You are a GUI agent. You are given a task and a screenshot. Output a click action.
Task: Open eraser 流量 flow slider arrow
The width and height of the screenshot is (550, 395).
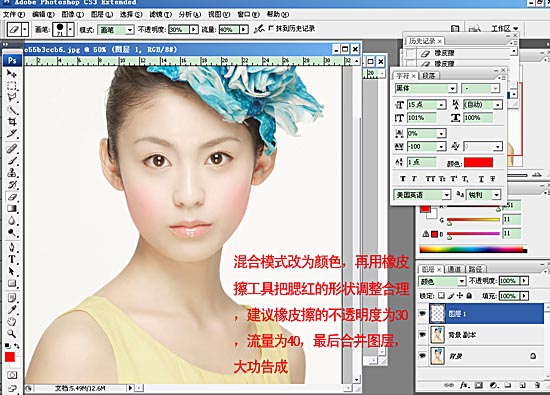point(244,29)
